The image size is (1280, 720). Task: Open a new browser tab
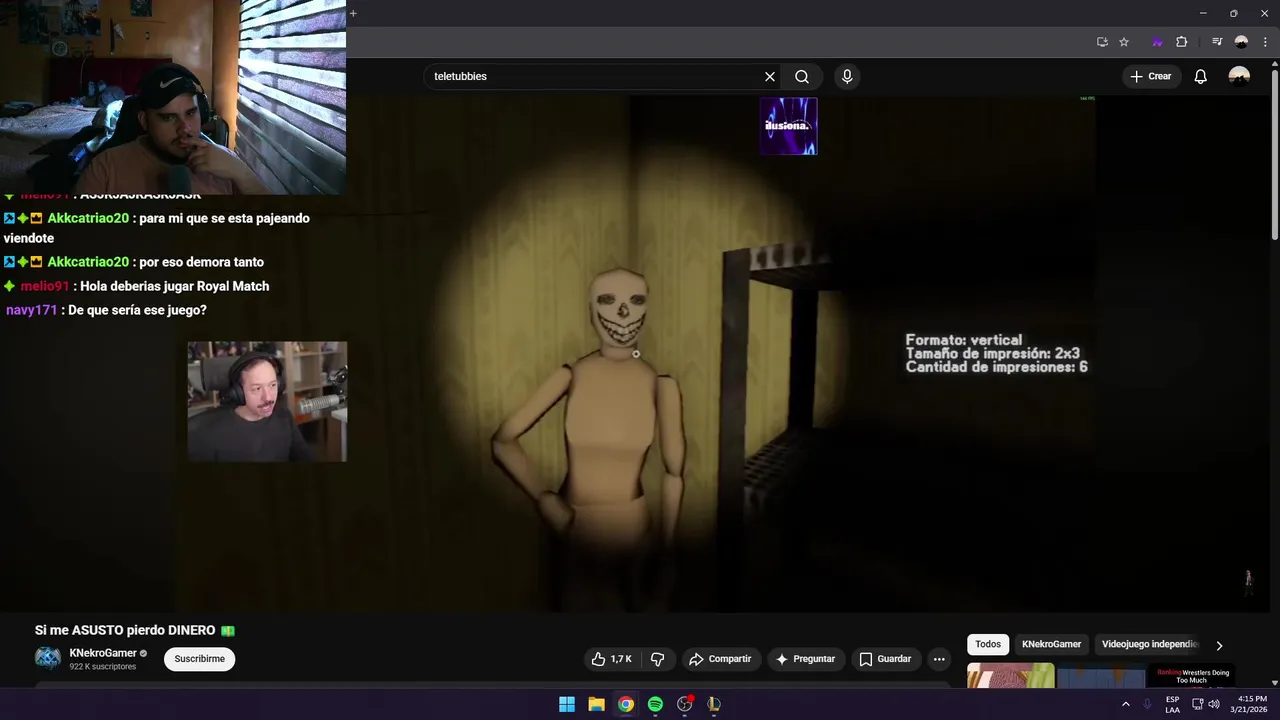pyautogui.click(x=353, y=13)
